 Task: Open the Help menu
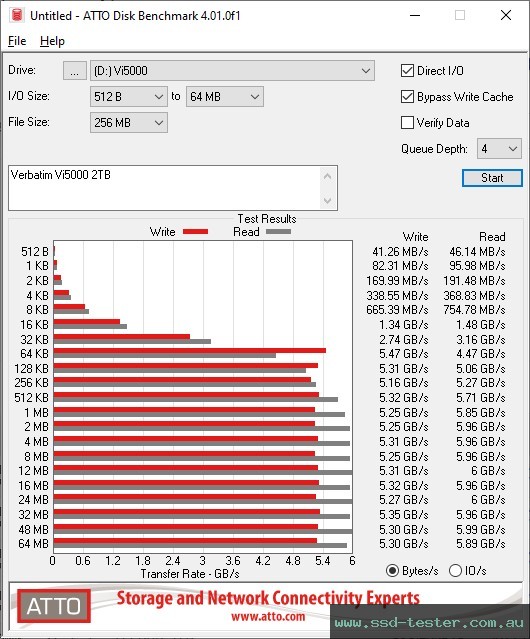coord(52,41)
